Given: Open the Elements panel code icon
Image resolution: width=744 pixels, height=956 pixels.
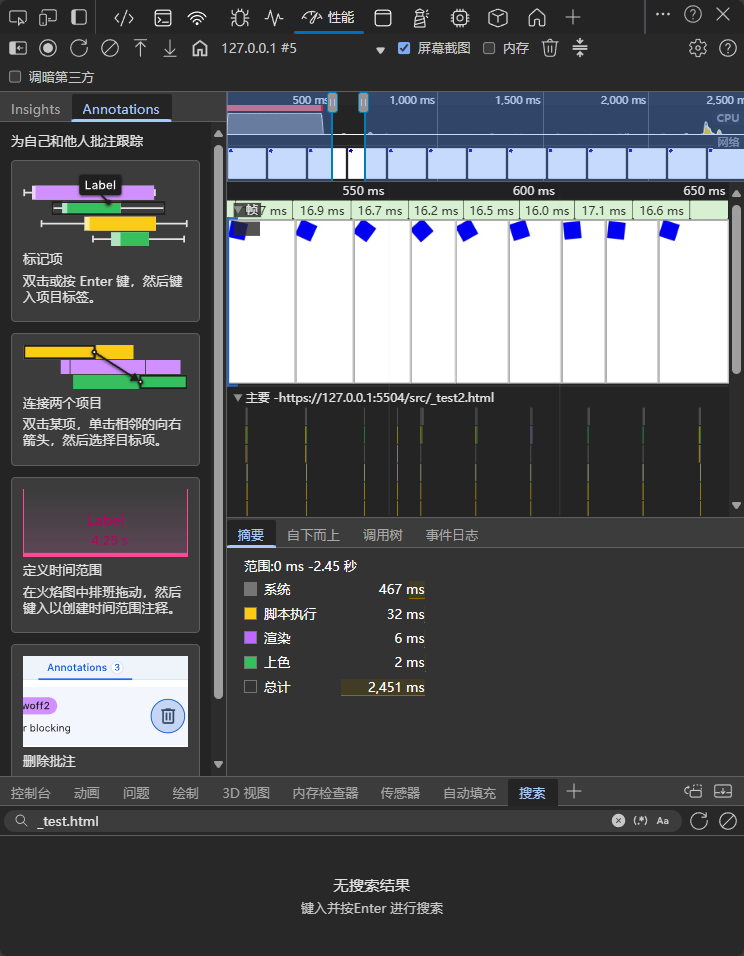Looking at the screenshot, I should [x=123, y=17].
